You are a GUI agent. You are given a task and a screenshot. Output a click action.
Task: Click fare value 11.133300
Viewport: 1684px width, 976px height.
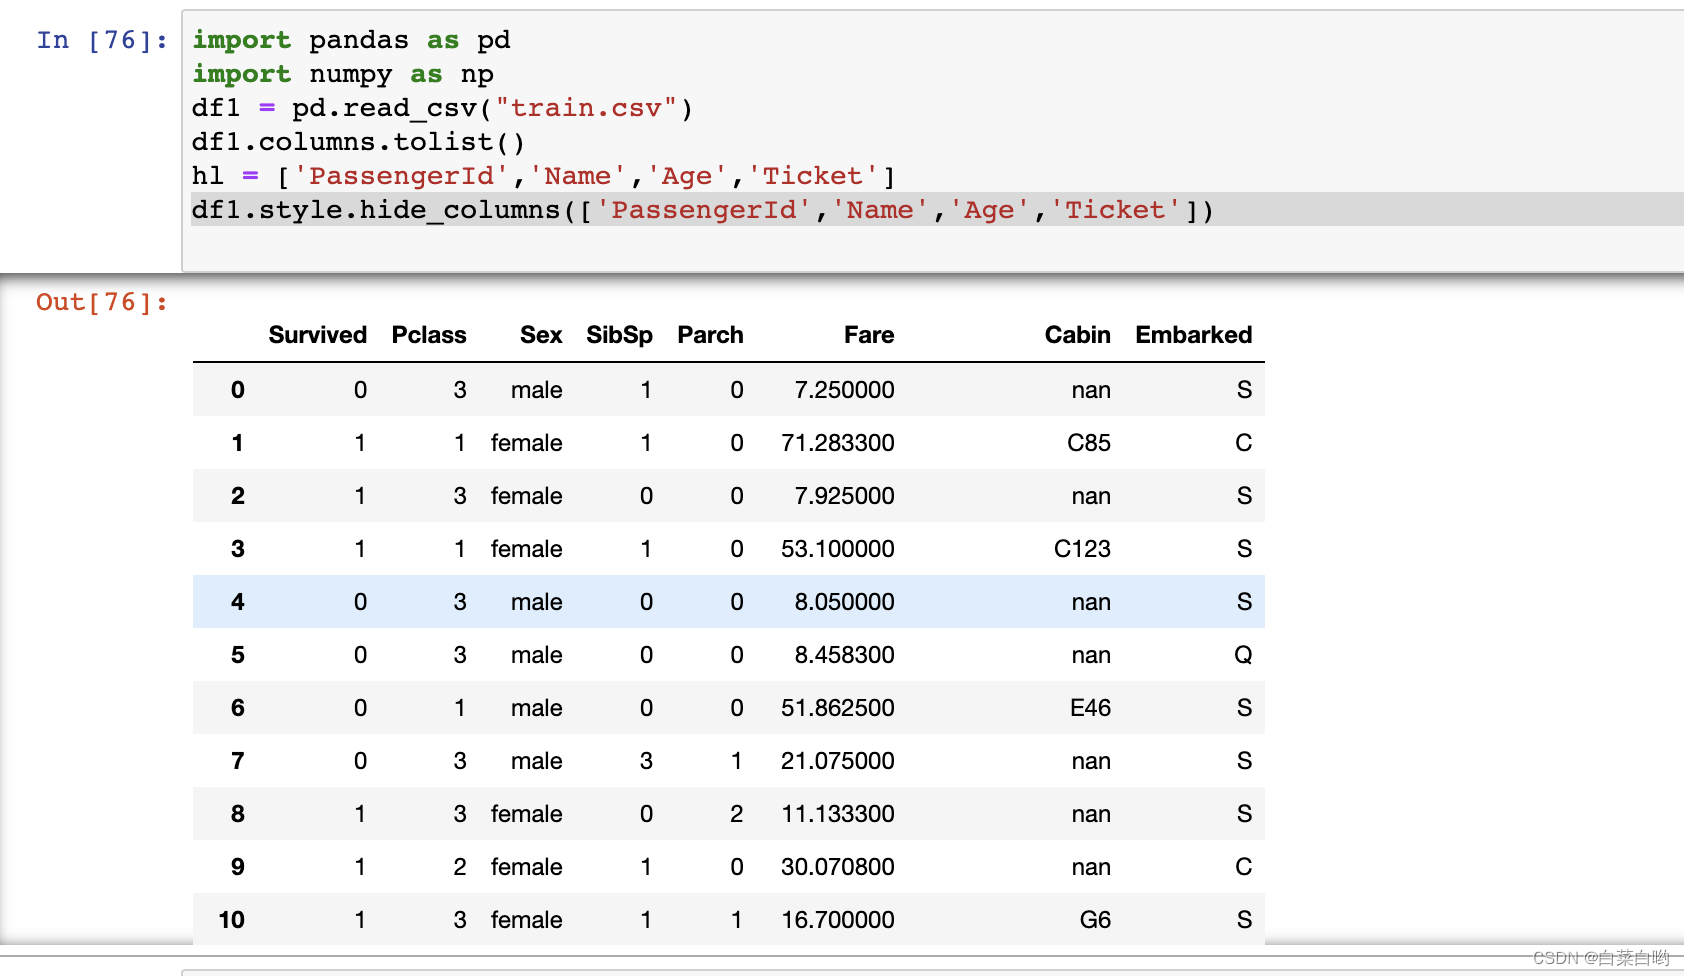(837, 814)
